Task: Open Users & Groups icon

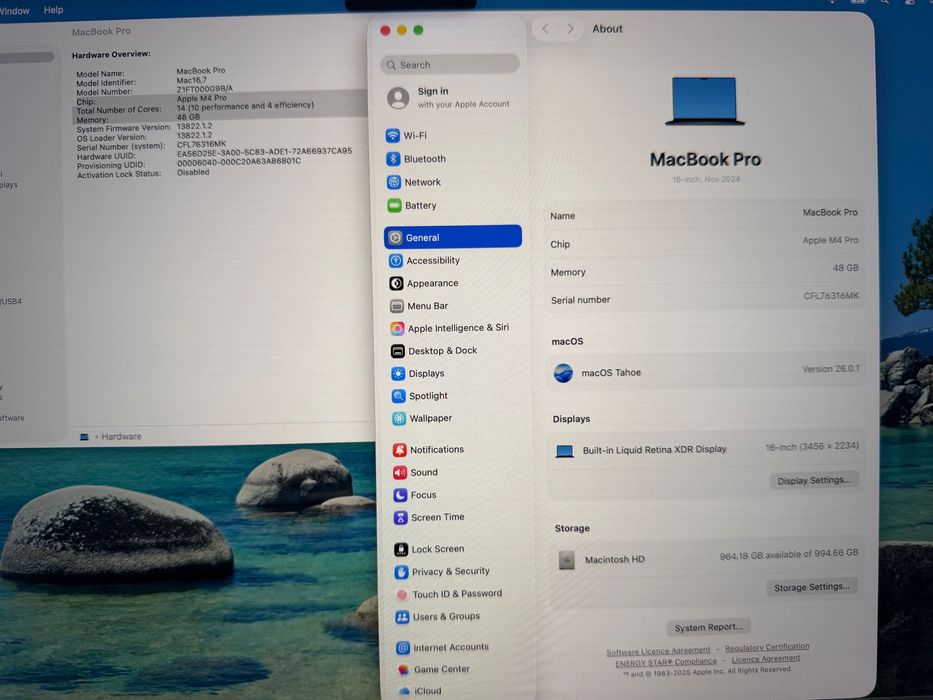Action: click(x=403, y=617)
